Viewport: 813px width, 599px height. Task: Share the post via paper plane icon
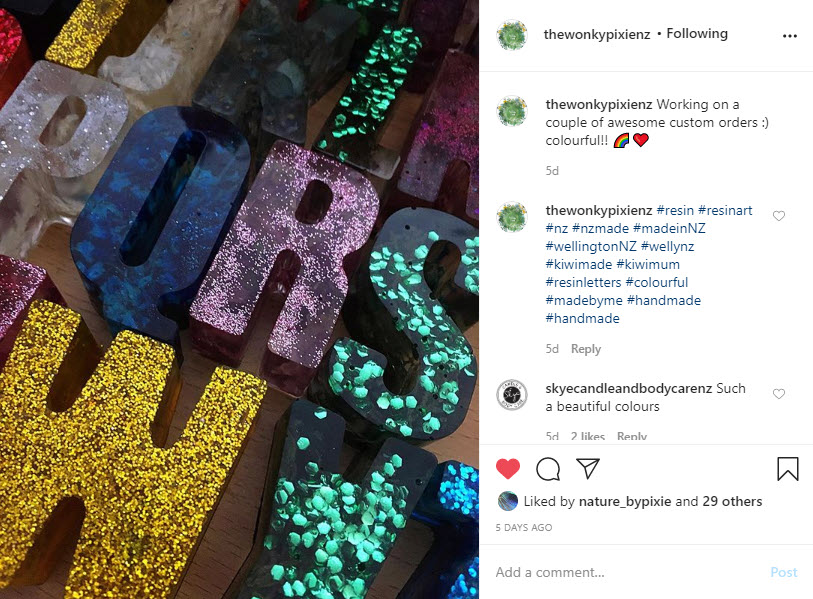588,468
